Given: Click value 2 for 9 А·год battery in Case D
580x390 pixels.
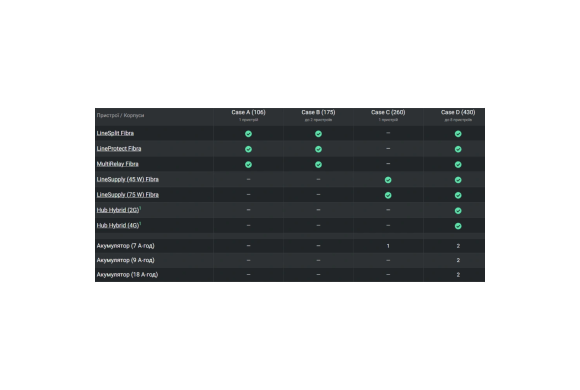Looking at the screenshot, I should [458, 260].
